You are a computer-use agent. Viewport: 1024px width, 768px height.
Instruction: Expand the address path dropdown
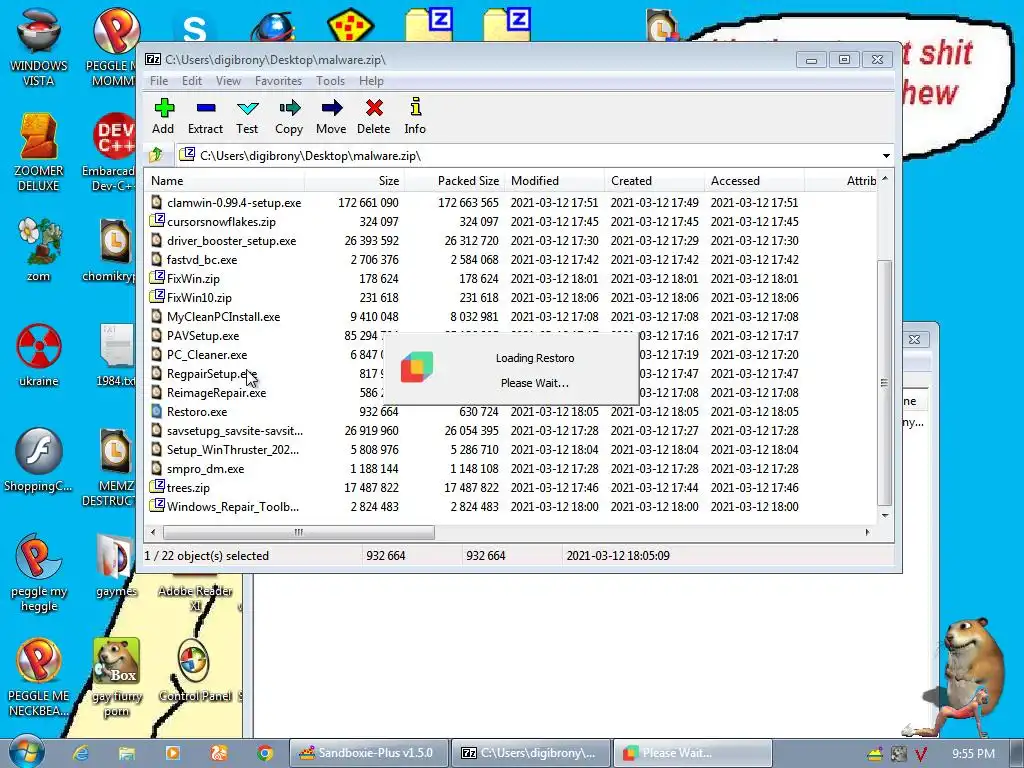click(886, 156)
